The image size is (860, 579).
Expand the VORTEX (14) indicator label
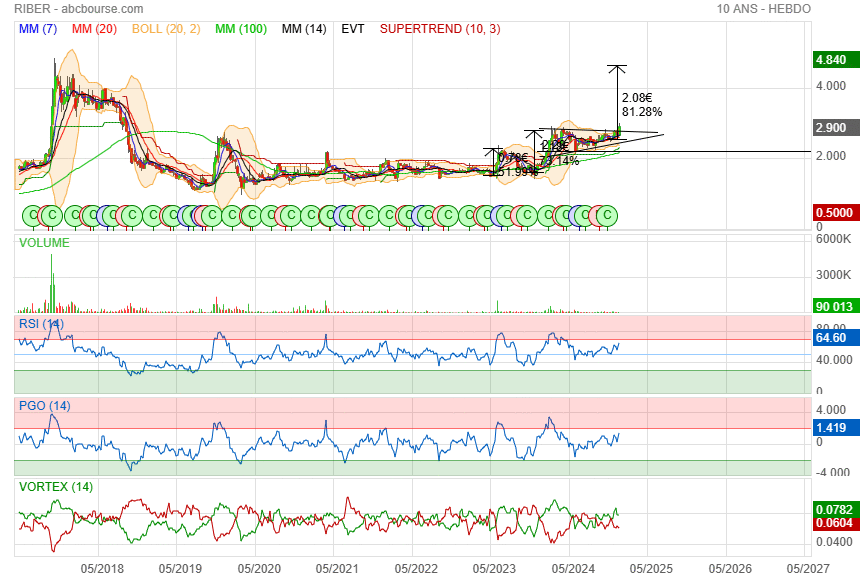(56, 487)
